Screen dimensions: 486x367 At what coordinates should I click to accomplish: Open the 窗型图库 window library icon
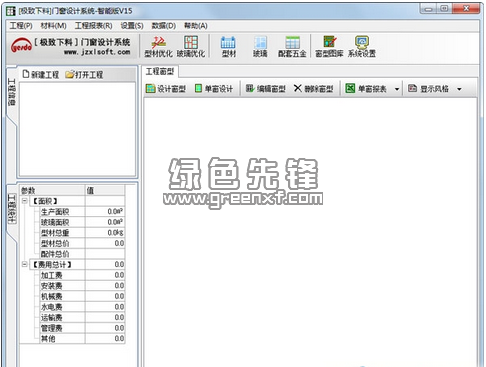pyautogui.click(x=329, y=47)
